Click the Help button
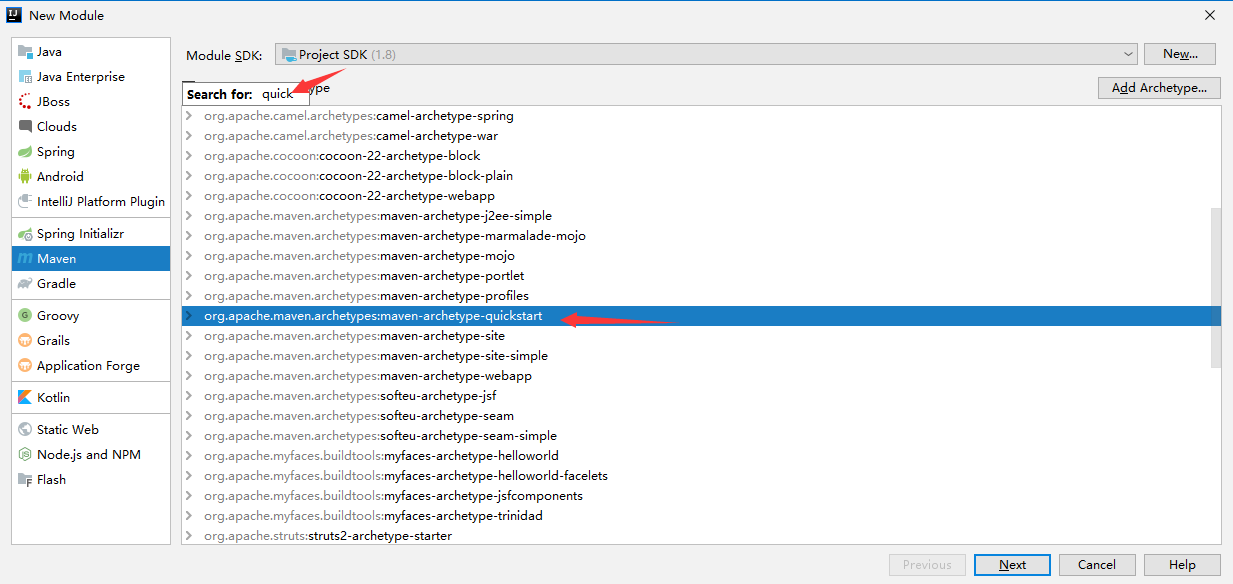 (1182, 565)
